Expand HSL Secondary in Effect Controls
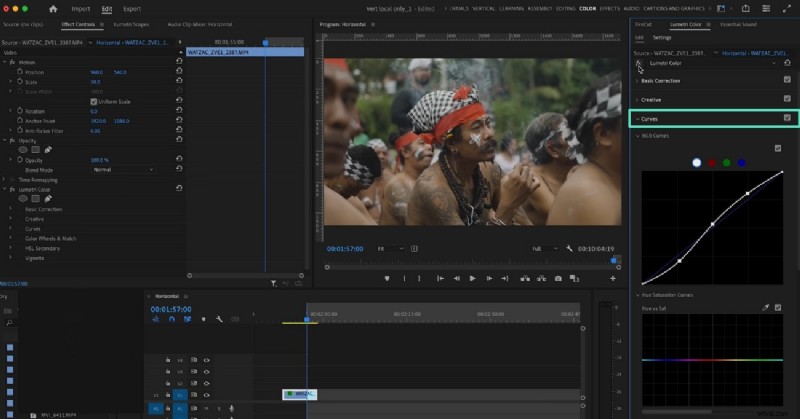Viewport: 800px width, 419px height. (10, 248)
